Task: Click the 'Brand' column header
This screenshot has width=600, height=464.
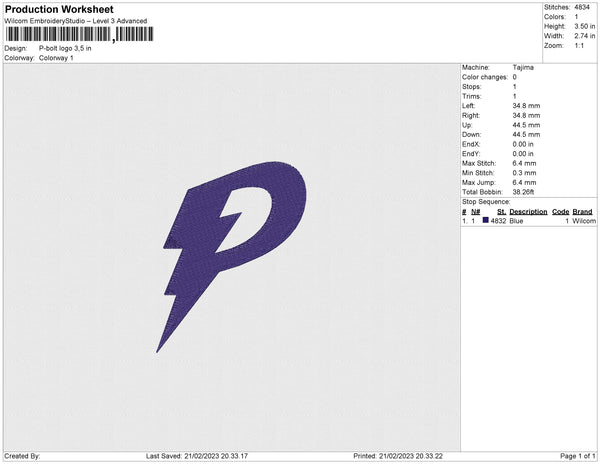Action: 582,212
